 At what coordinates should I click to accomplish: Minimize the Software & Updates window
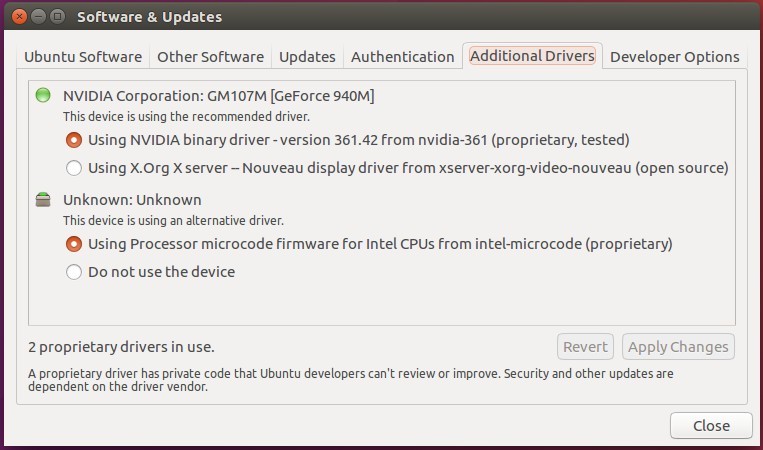pos(38,17)
